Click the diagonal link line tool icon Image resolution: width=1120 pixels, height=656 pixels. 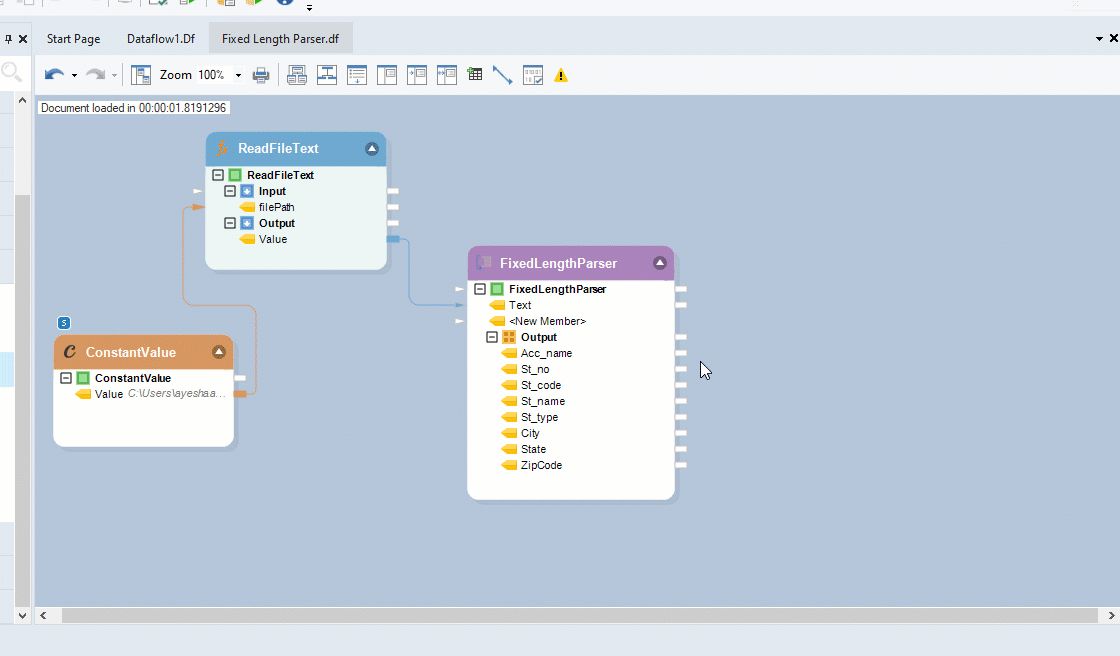(502, 75)
